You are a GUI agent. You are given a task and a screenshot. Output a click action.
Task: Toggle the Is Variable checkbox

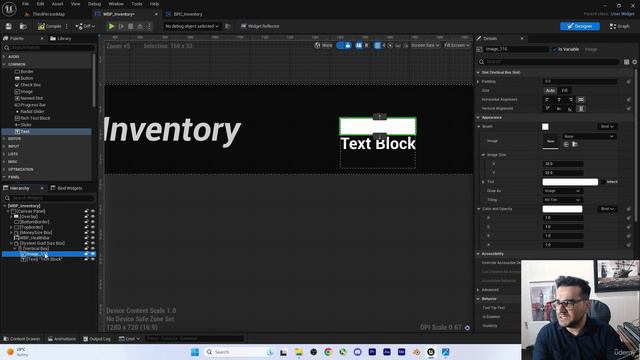click(x=554, y=49)
